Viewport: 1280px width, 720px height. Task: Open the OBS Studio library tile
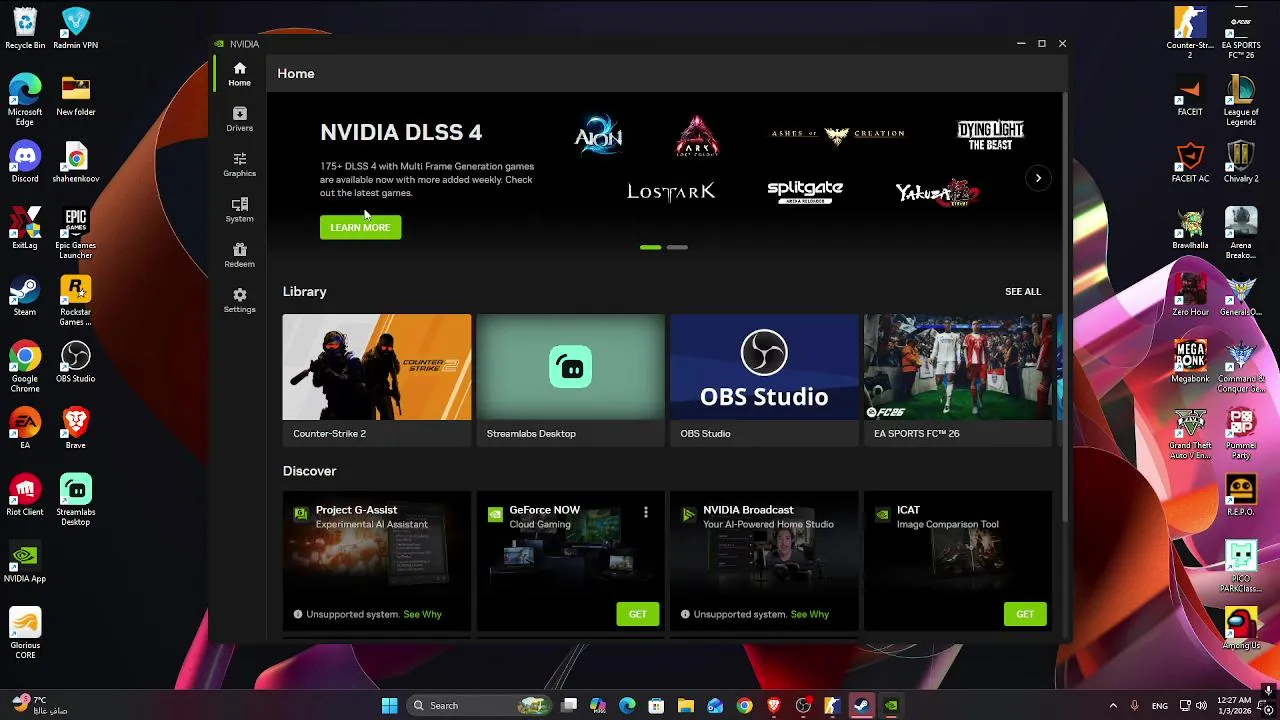[764, 380]
